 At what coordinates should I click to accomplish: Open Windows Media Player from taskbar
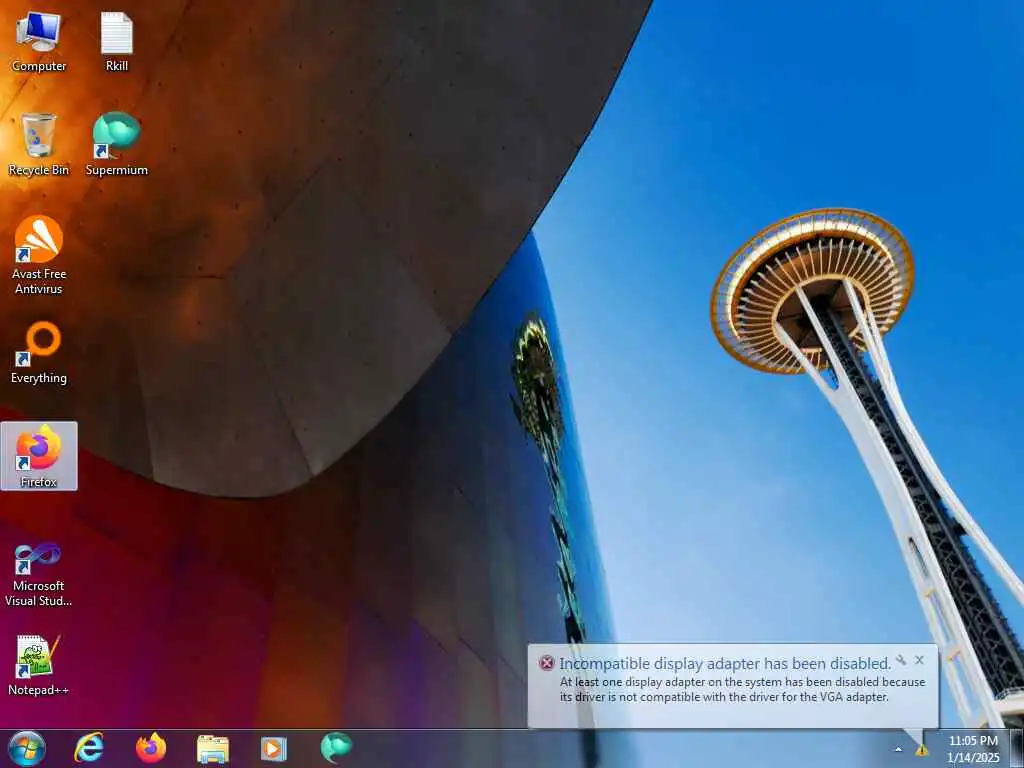(x=274, y=748)
